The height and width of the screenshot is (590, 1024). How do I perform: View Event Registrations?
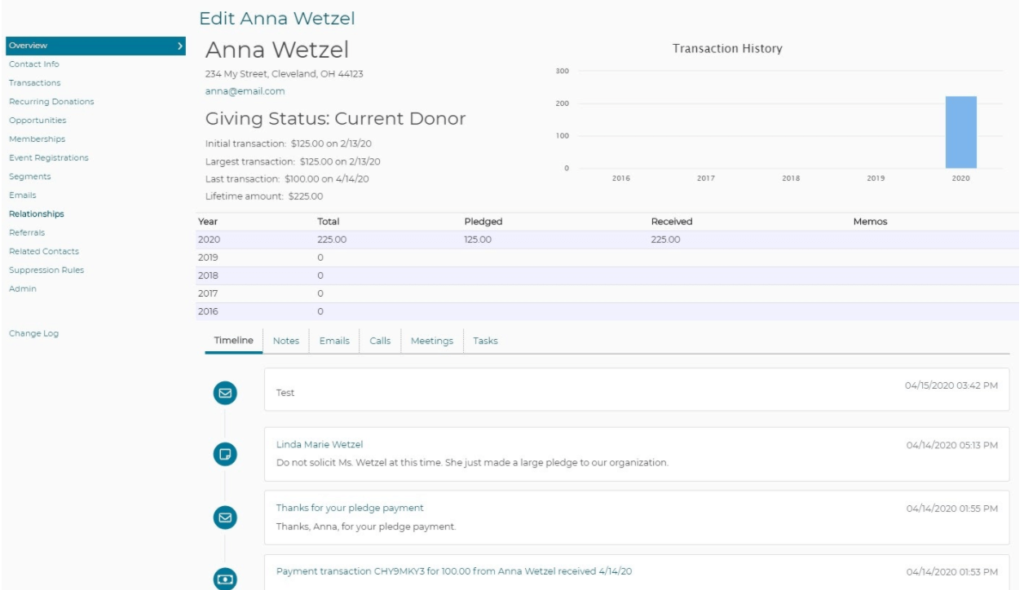pos(48,157)
